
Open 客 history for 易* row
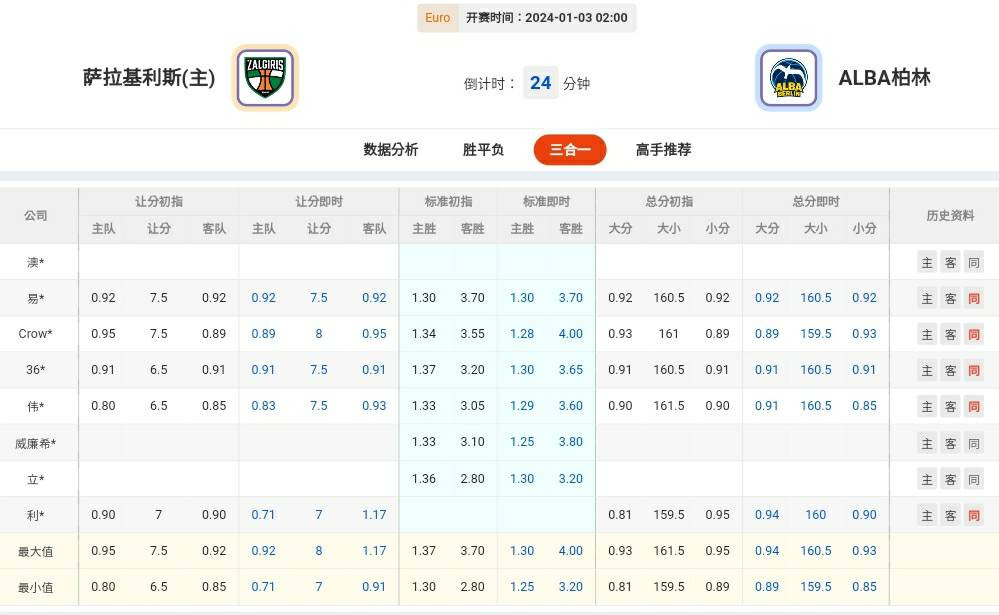click(x=950, y=298)
